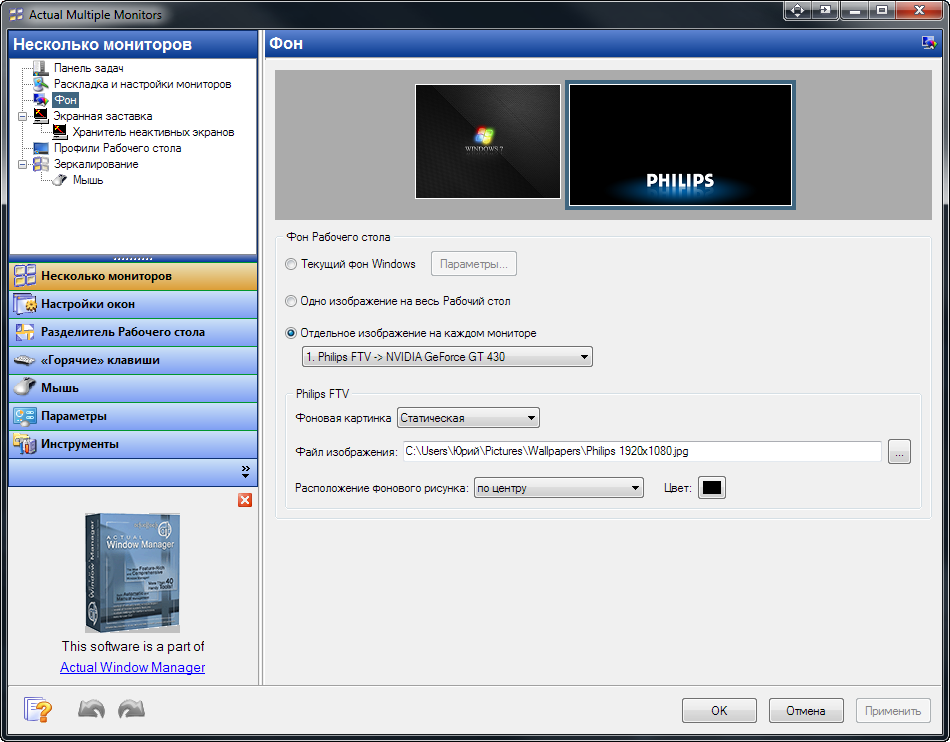Select Одно изображение на весь Рабочий стол

[x=291, y=301]
